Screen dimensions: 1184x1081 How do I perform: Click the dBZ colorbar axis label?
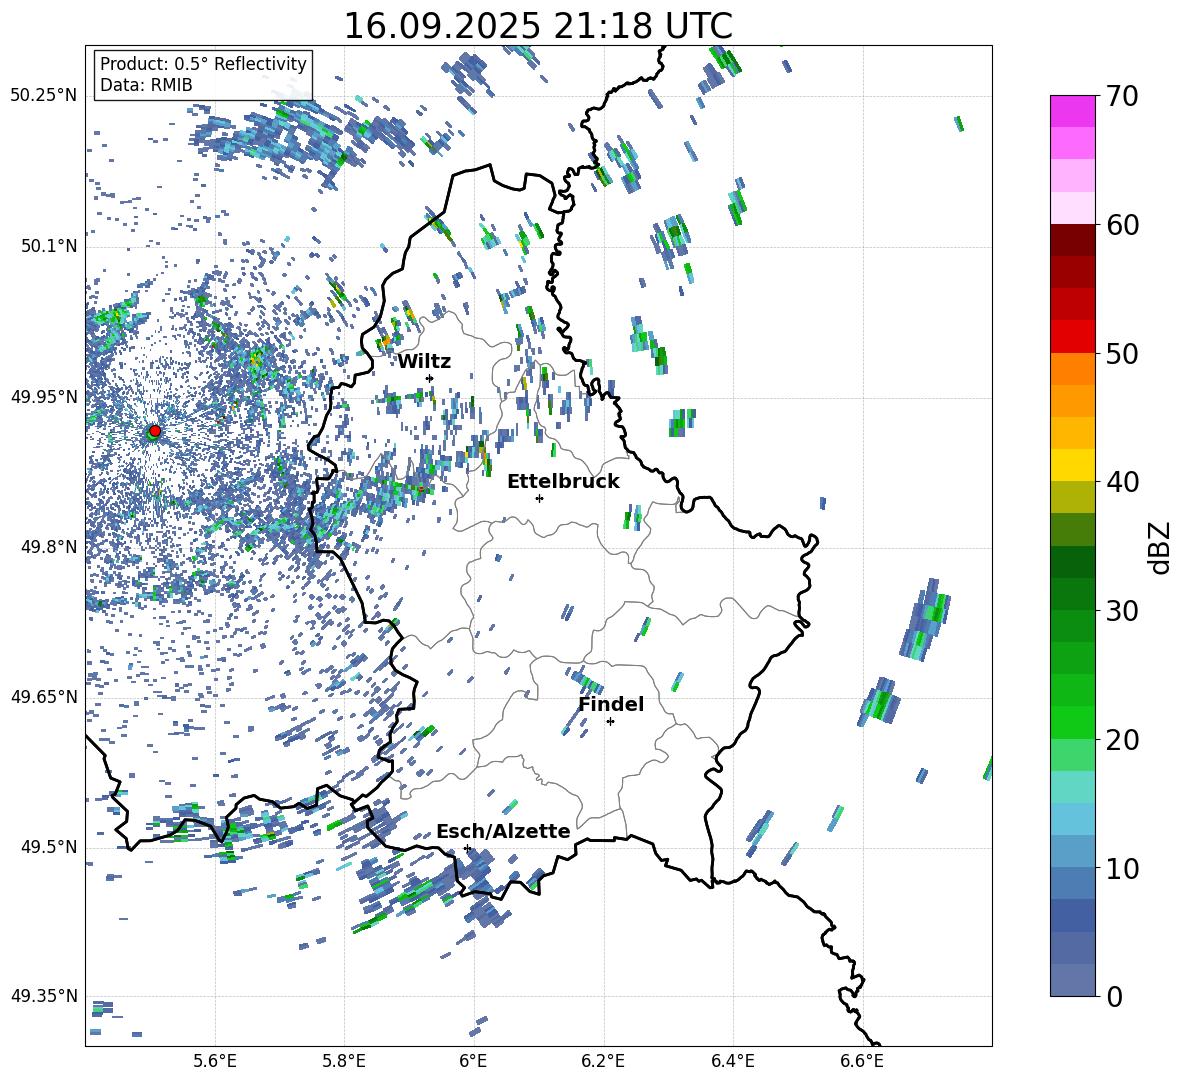pyautogui.click(x=1159, y=547)
